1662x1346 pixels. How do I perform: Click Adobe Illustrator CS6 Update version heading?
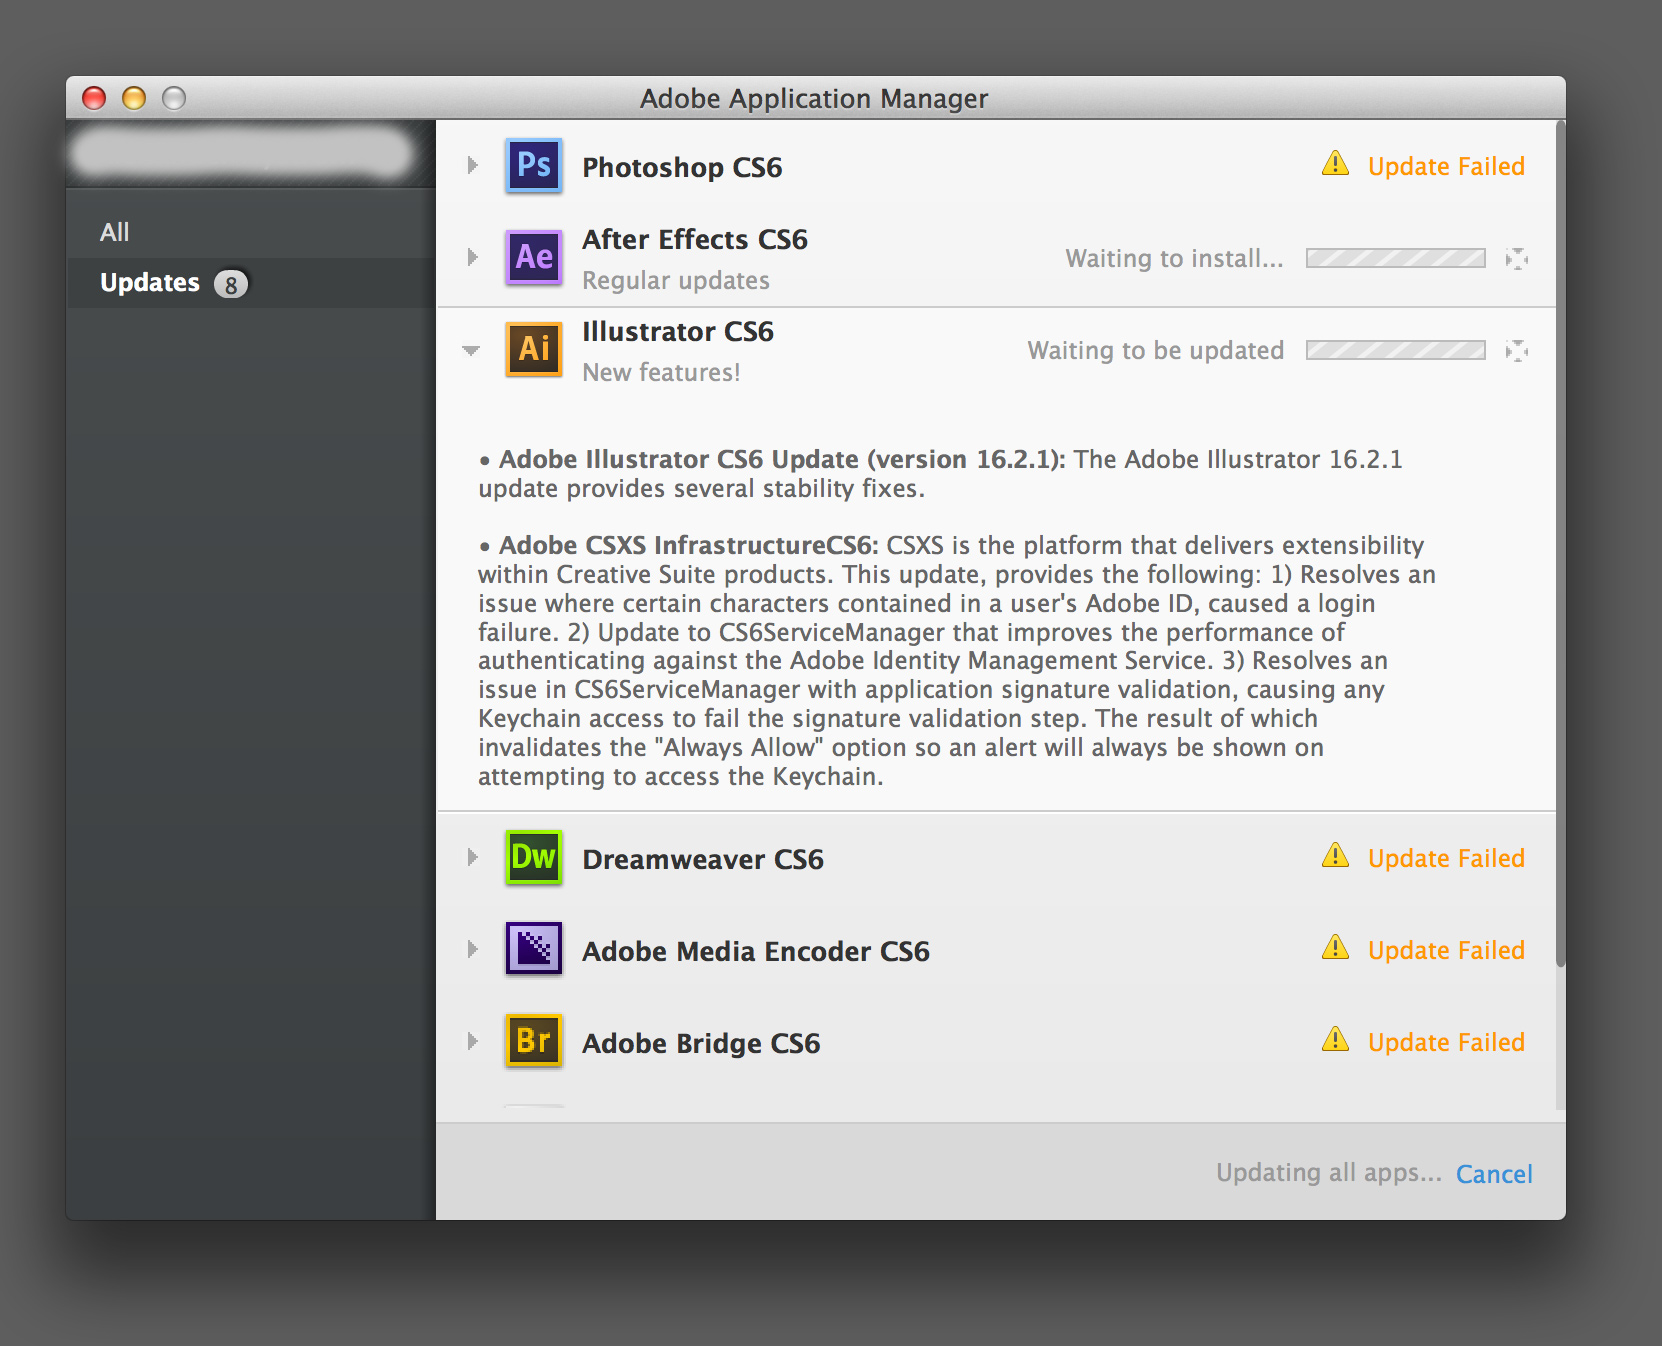pyautogui.click(x=782, y=459)
